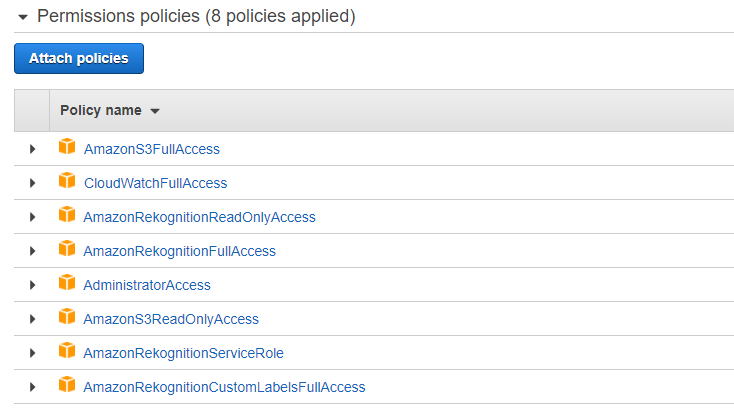Viewport: 734px width, 417px height.
Task: Expand the AmazonS3FullAccess policy row
Action: [32, 149]
